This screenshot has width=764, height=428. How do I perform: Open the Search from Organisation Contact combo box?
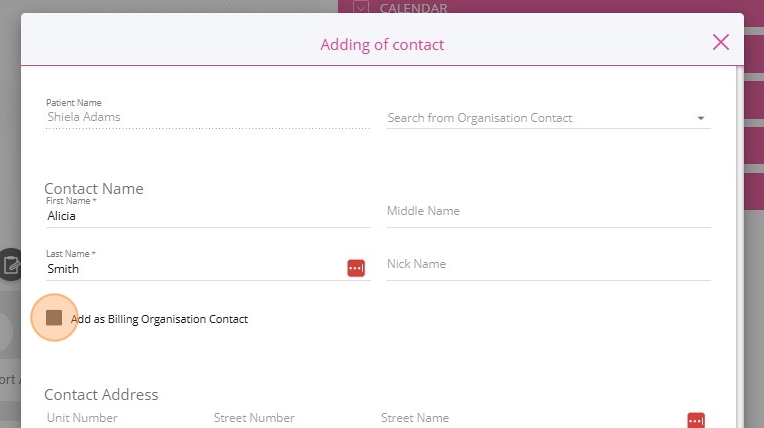(540, 118)
